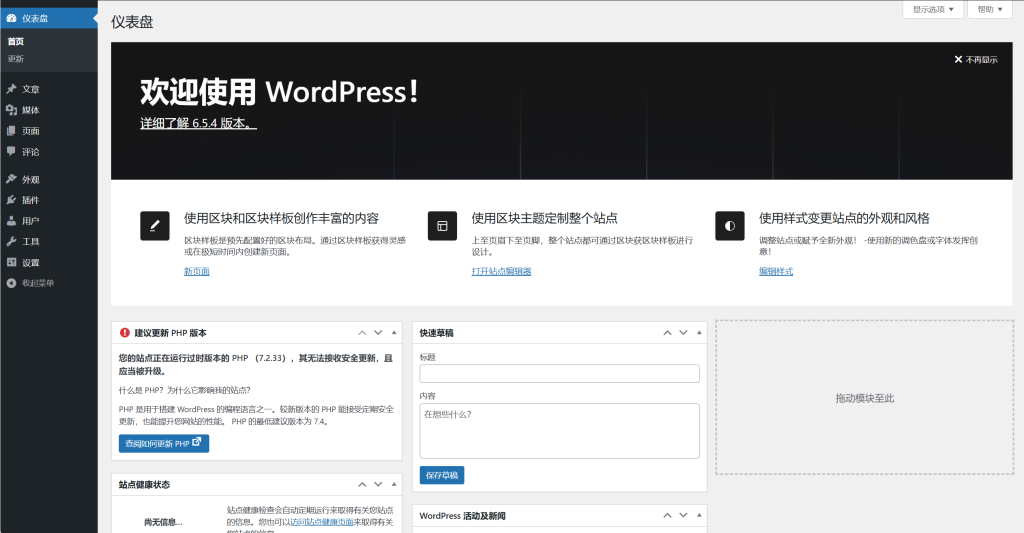Collapse the 站点健康状态 panel with triangle toggle
Viewport: 1024px width, 533px height.
coord(394,484)
